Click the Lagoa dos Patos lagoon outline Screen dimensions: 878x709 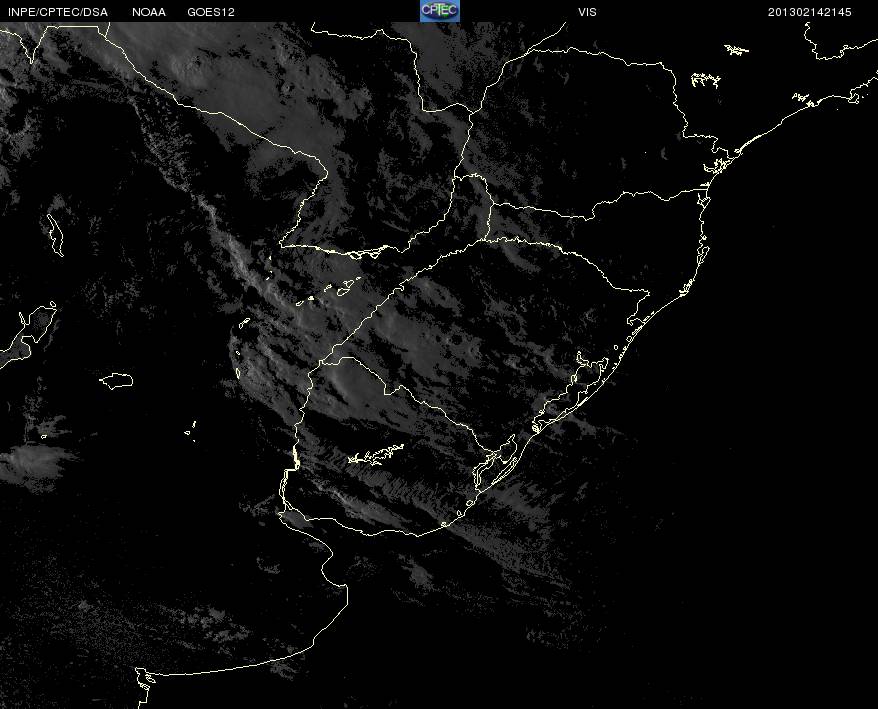571,392
